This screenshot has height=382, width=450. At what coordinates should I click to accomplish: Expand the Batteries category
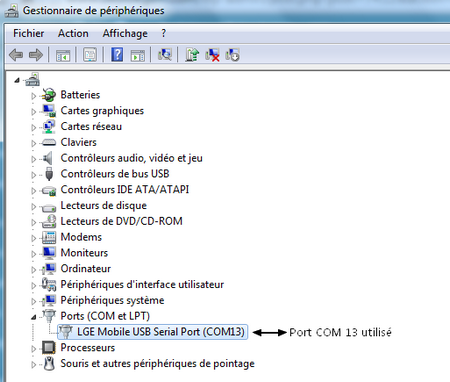(34, 96)
